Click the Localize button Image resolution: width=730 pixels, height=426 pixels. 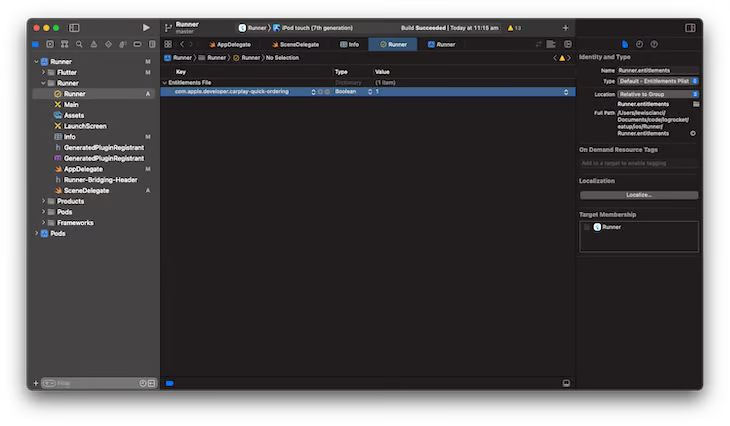click(x=639, y=195)
